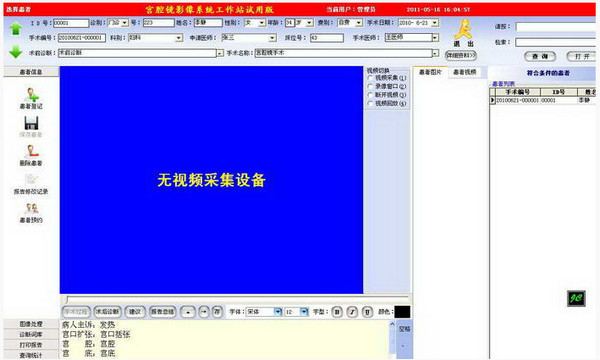Open the 打印报告 sidebar section
600x360 pixels.
(x=31, y=345)
